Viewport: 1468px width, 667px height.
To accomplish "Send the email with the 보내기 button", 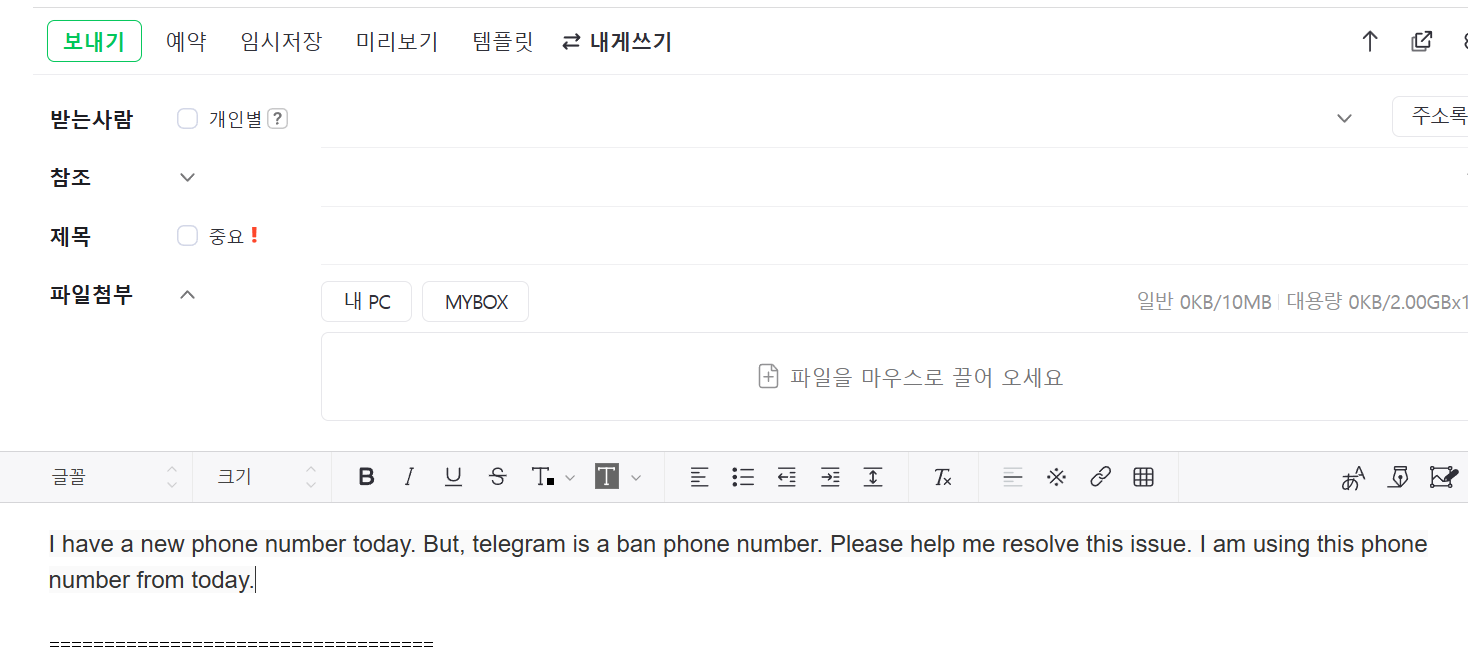I will pos(94,42).
